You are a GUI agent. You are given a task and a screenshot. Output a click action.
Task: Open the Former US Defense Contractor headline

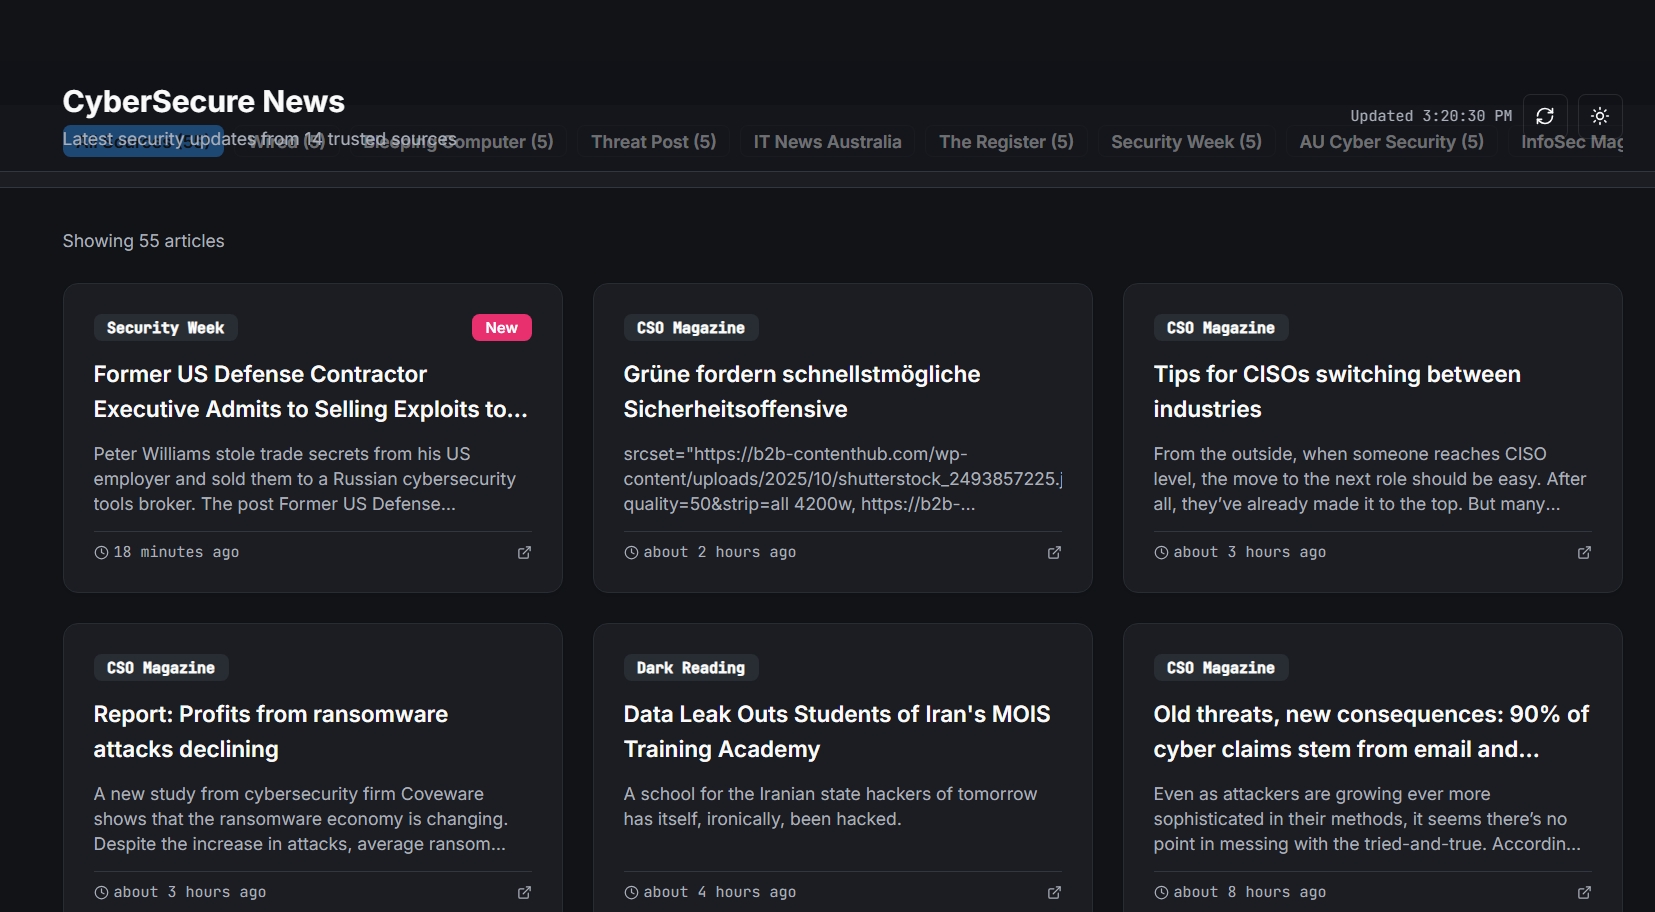tap(310, 391)
